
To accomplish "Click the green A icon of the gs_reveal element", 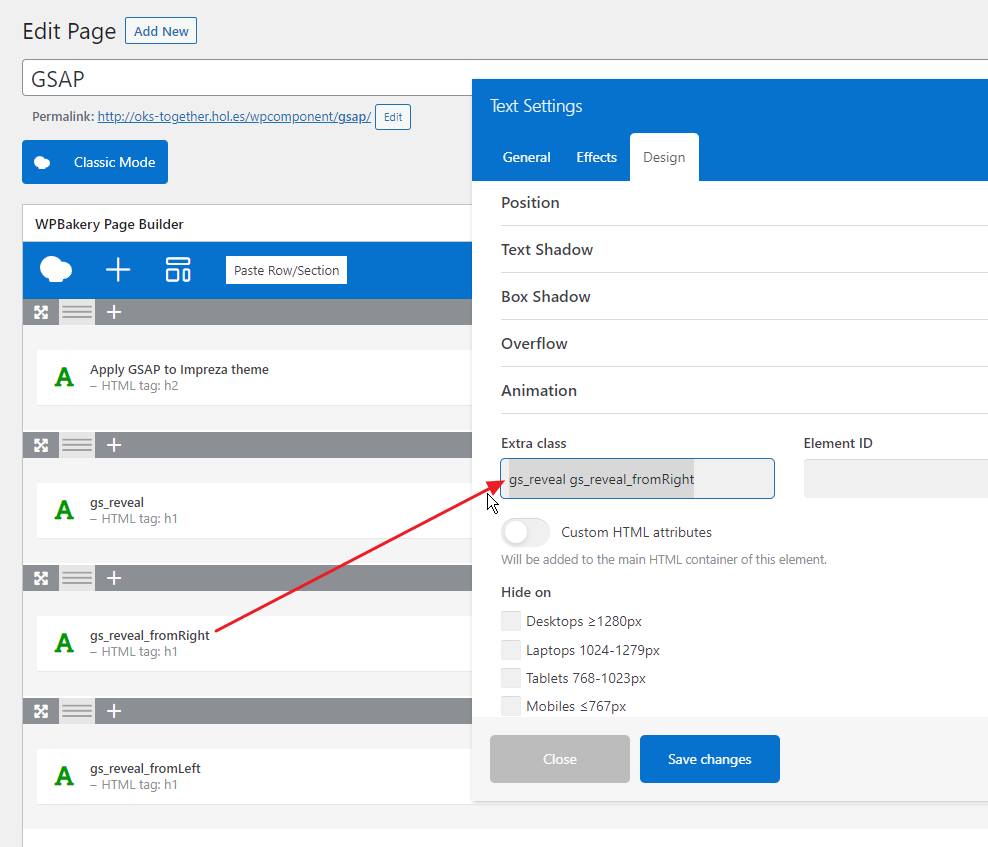I will (x=64, y=510).
